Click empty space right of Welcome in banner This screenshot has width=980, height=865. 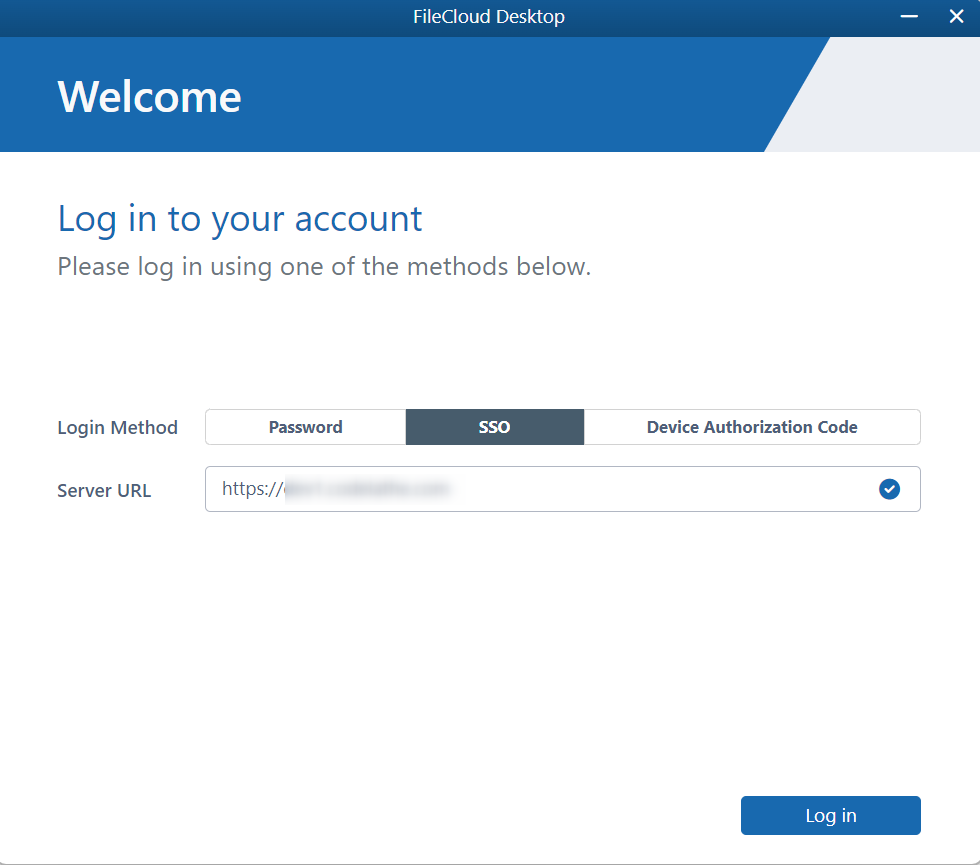point(500,97)
